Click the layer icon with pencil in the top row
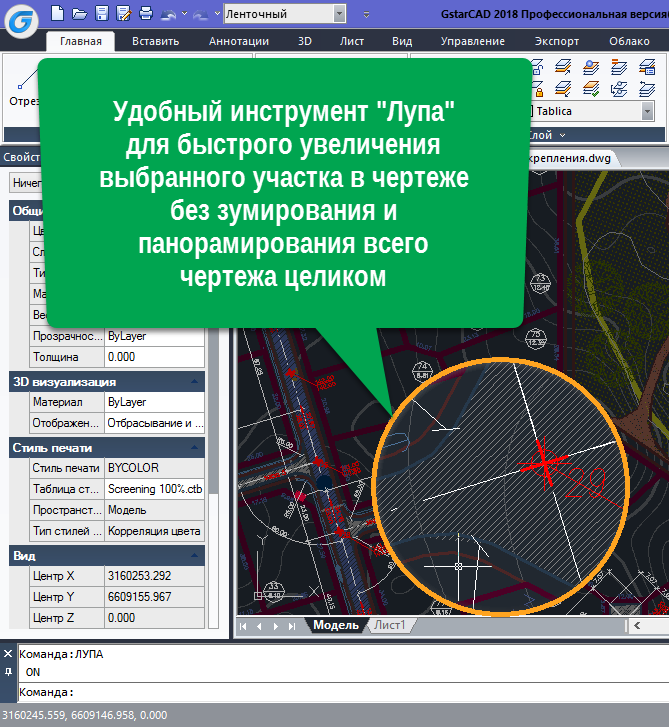Screen dimensions: 669x727 point(563,67)
